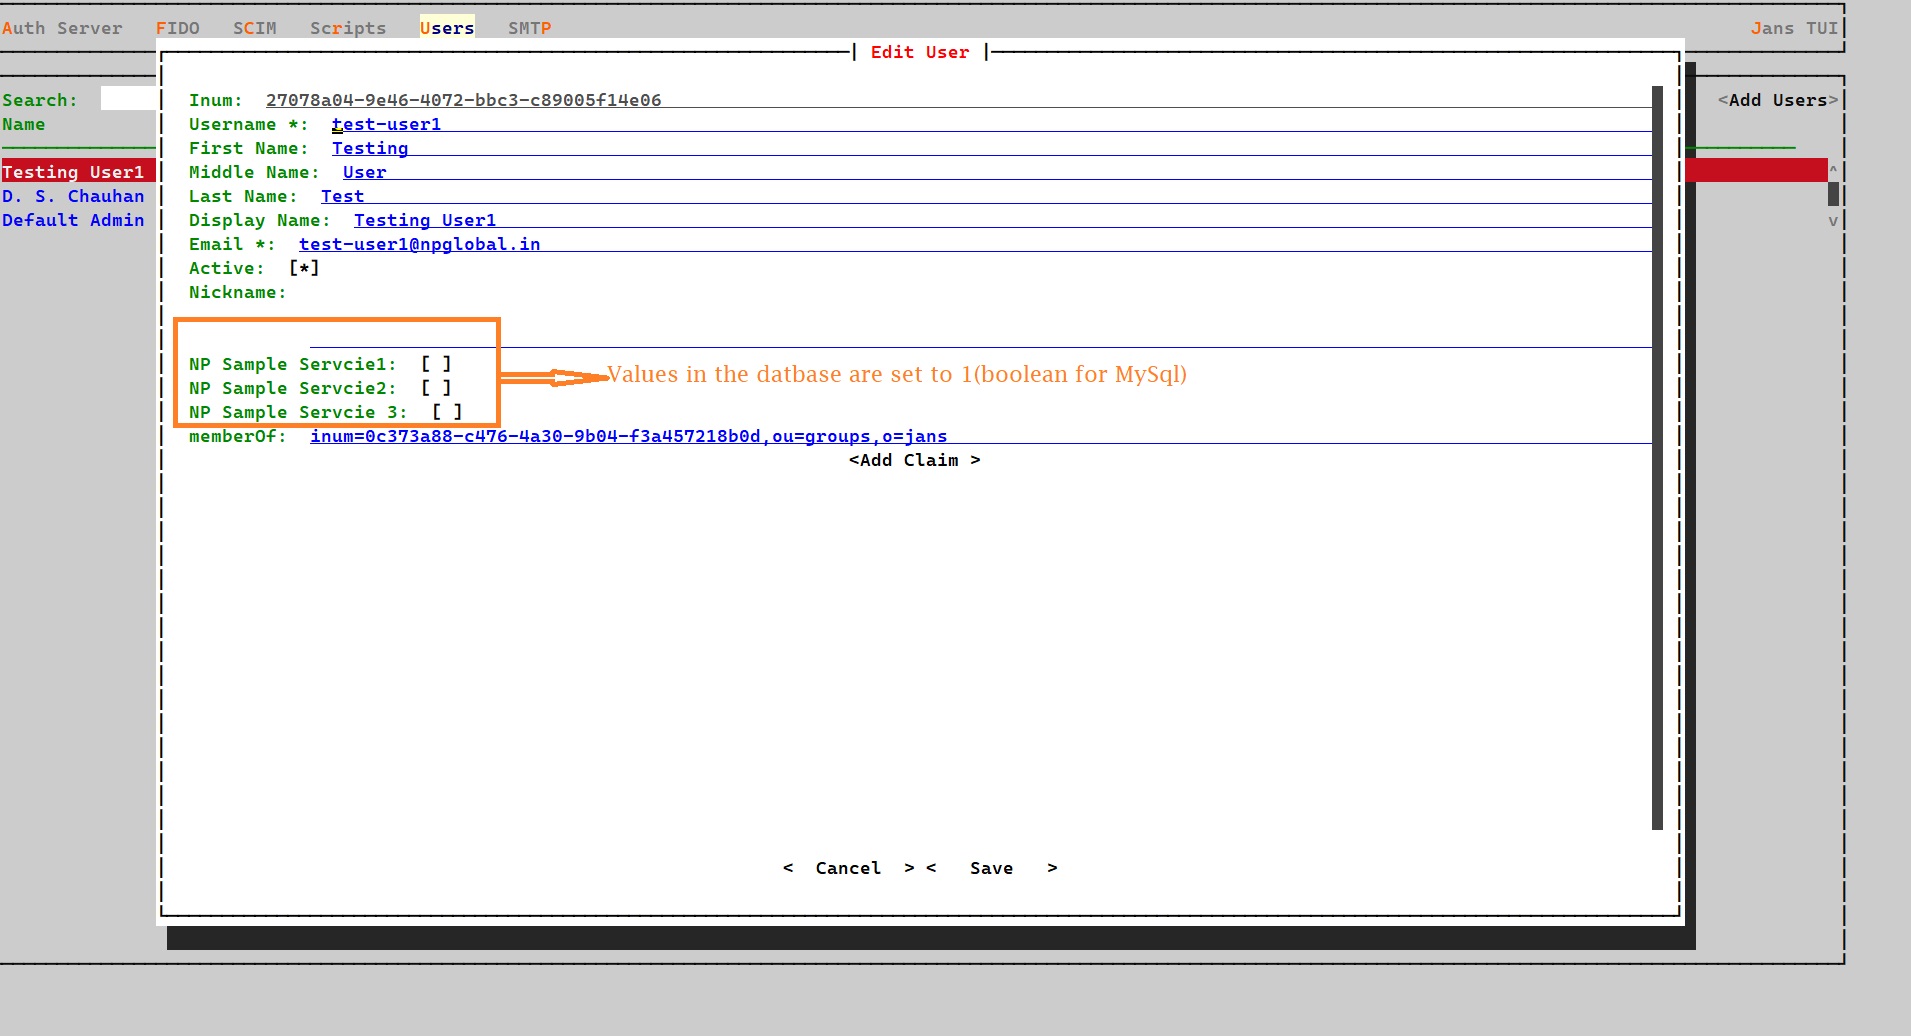This screenshot has width=1911, height=1036.
Task: Click the Edit User dialog scrollbar
Action: pyautogui.click(x=1657, y=458)
